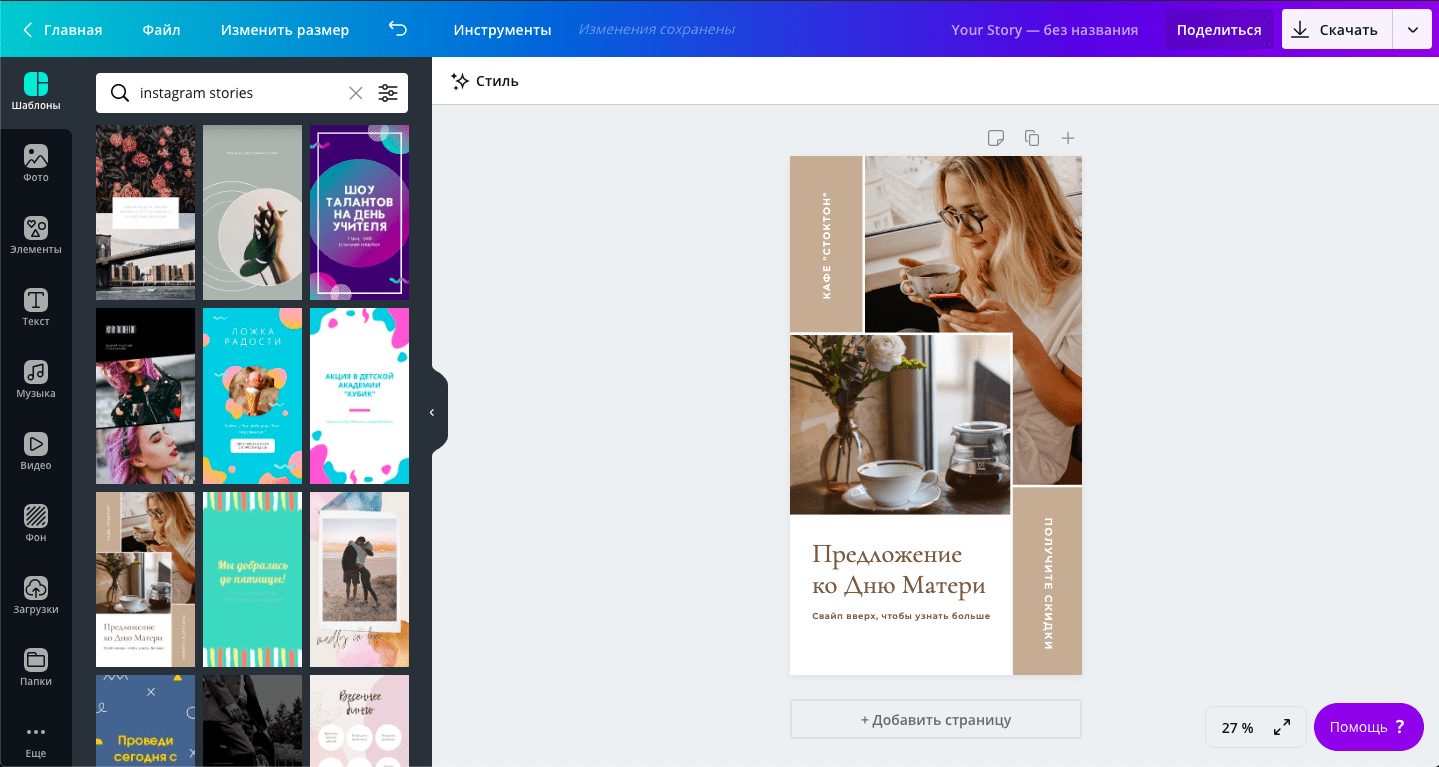Screen dimensions: 1439x767
Task: Open the 27 % zoom level control
Action: [1237, 728]
